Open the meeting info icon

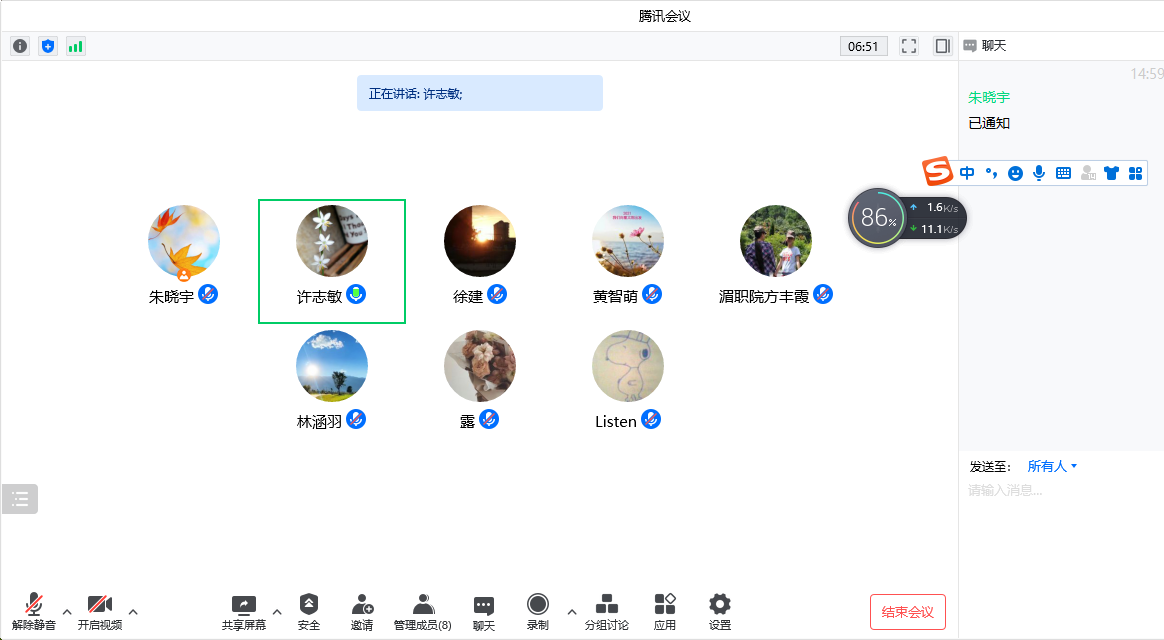pyautogui.click(x=20, y=46)
